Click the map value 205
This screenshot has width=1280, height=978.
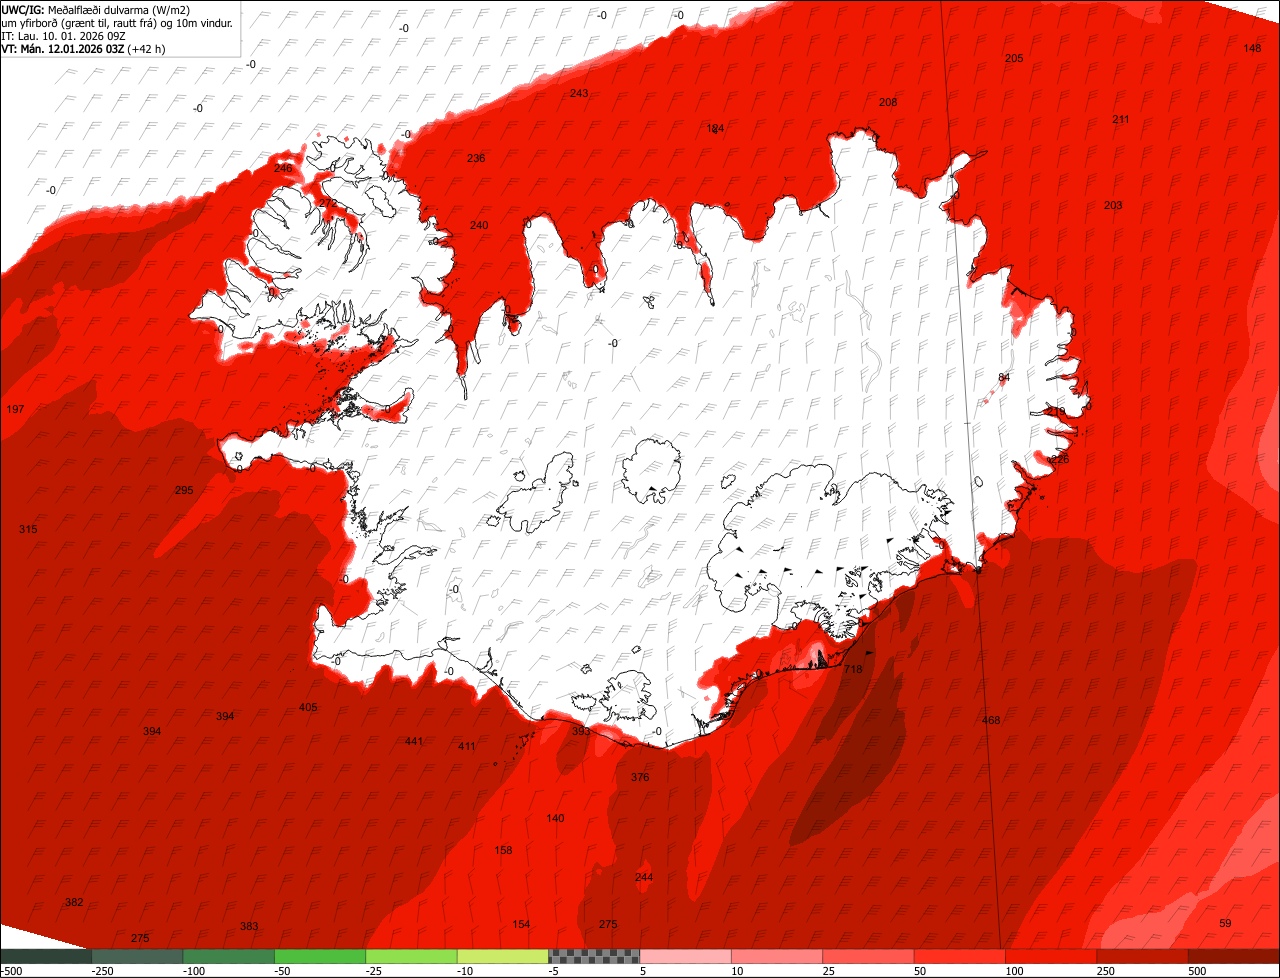[x=1014, y=58]
